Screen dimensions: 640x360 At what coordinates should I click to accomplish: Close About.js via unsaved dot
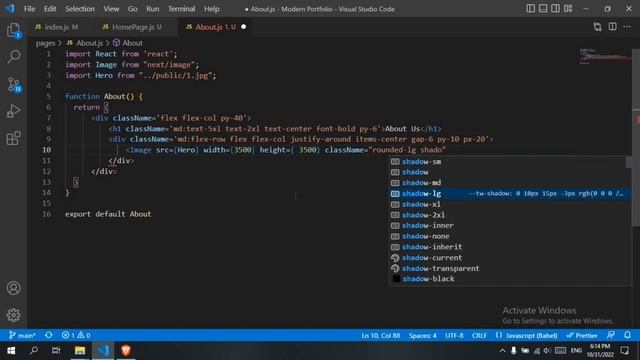pos(244,27)
